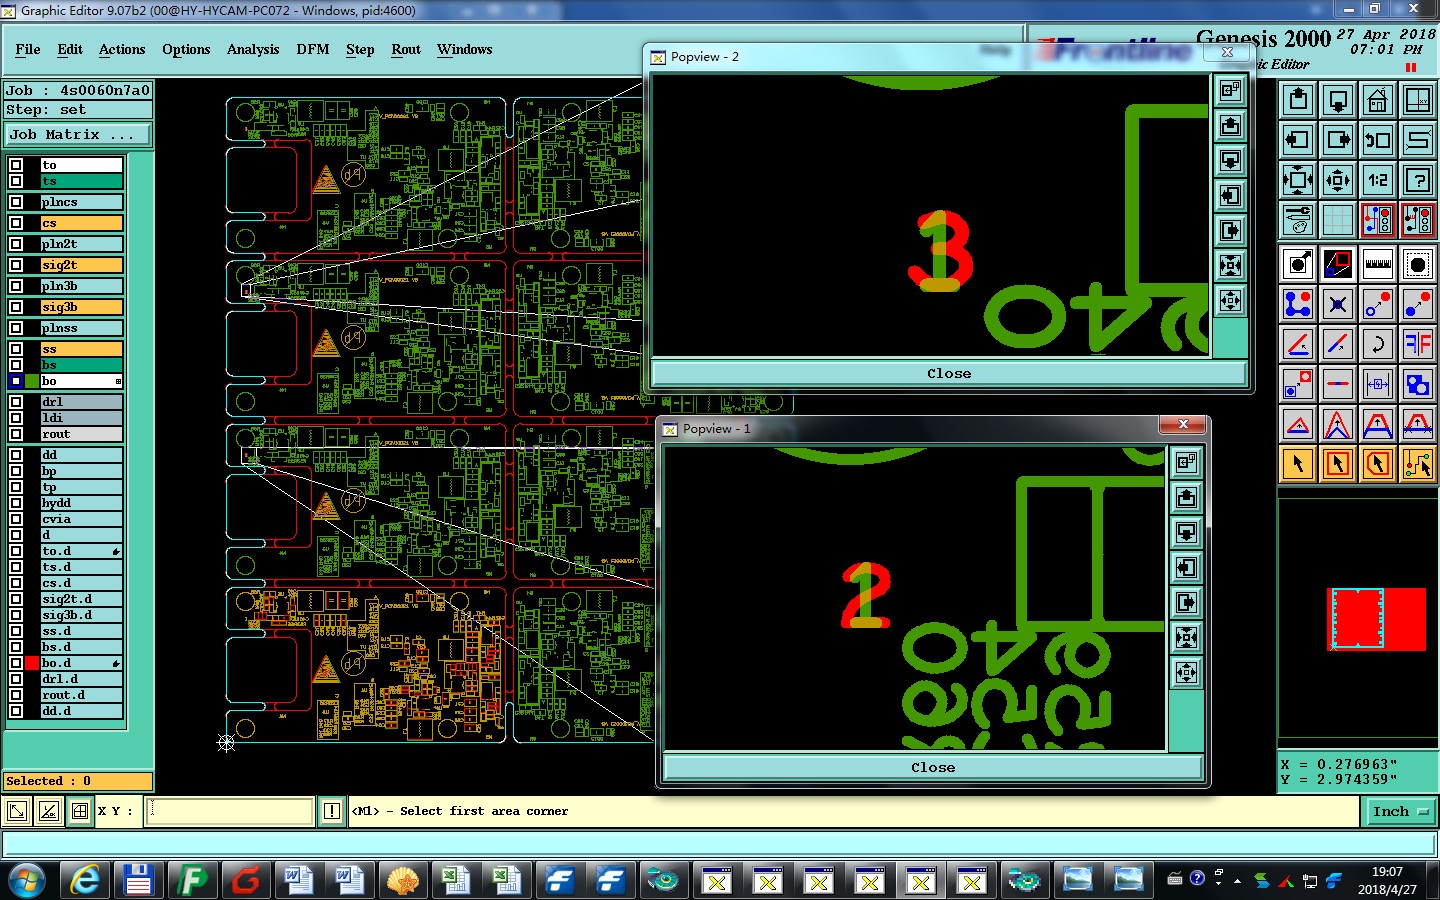Click the curved rotate arrow icon

tap(1378, 344)
